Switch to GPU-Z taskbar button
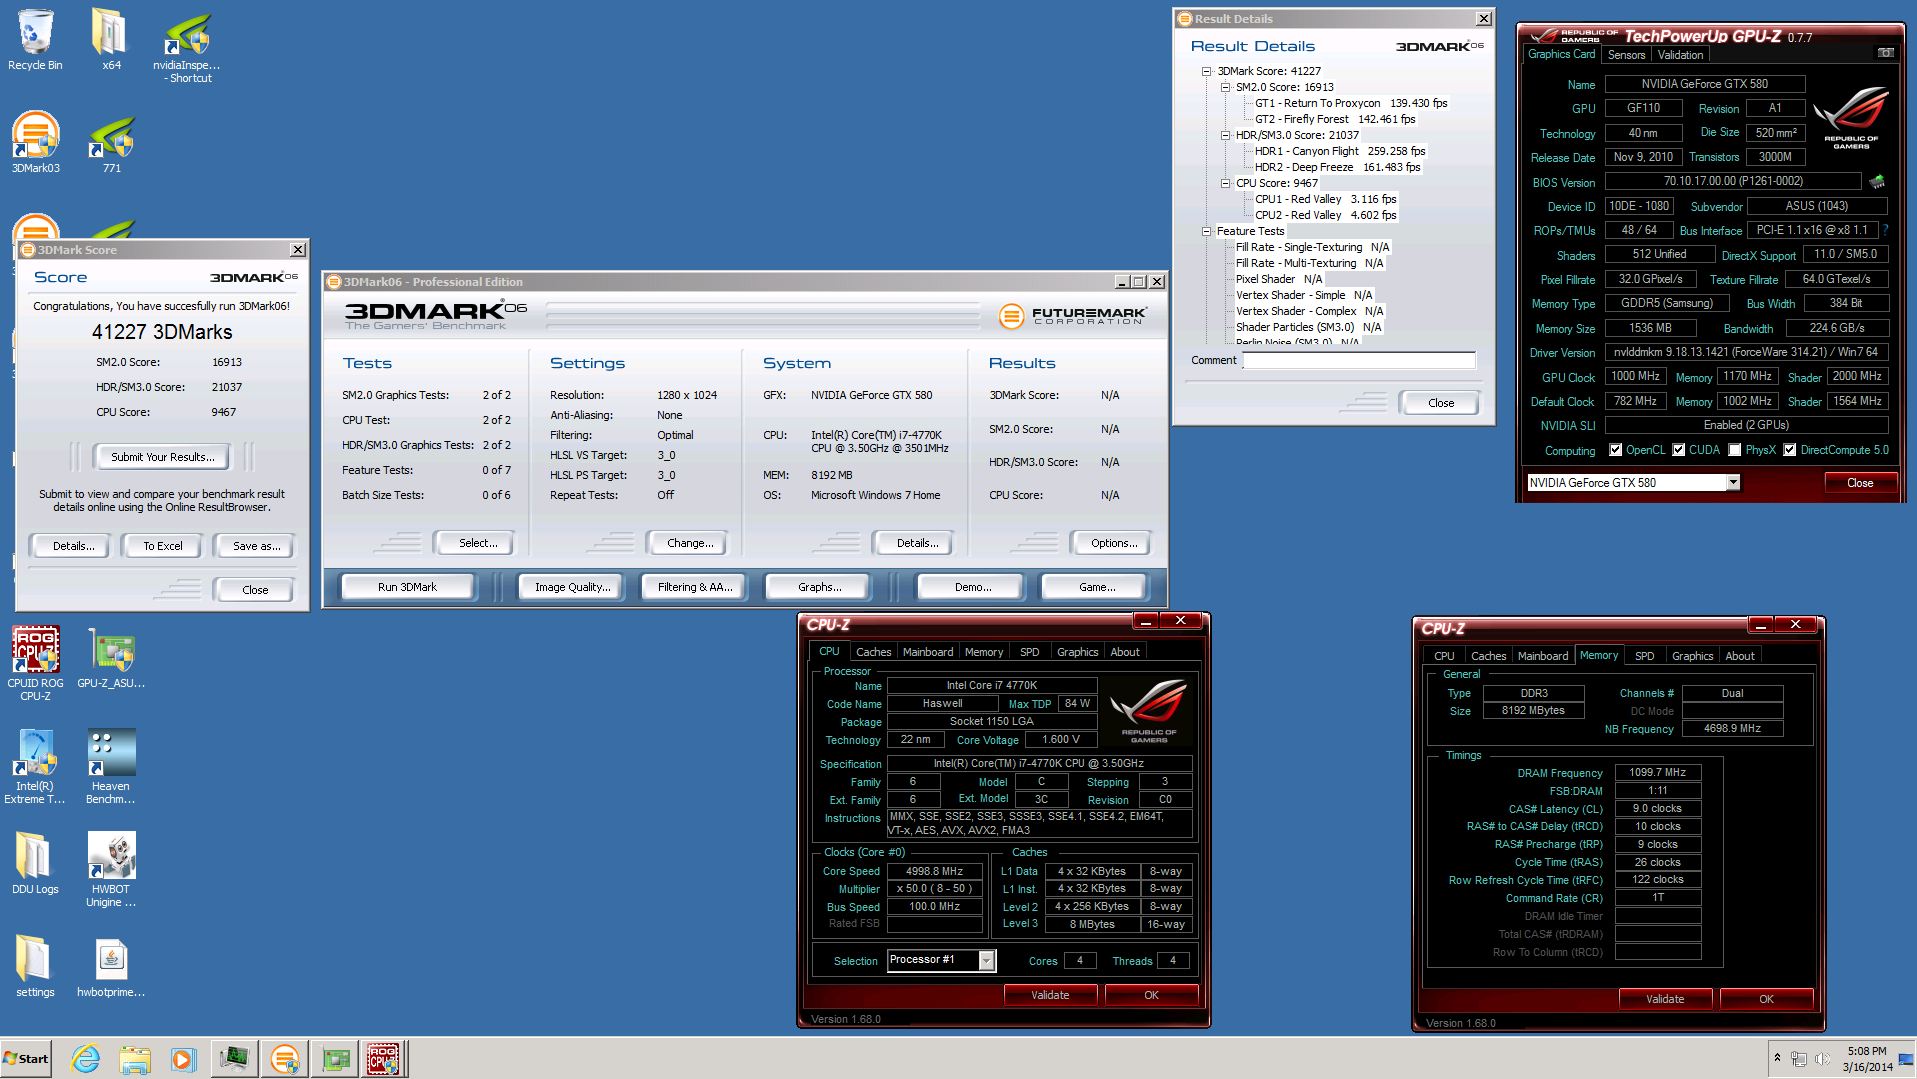The image size is (1917, 1079). coord(335,1059)
